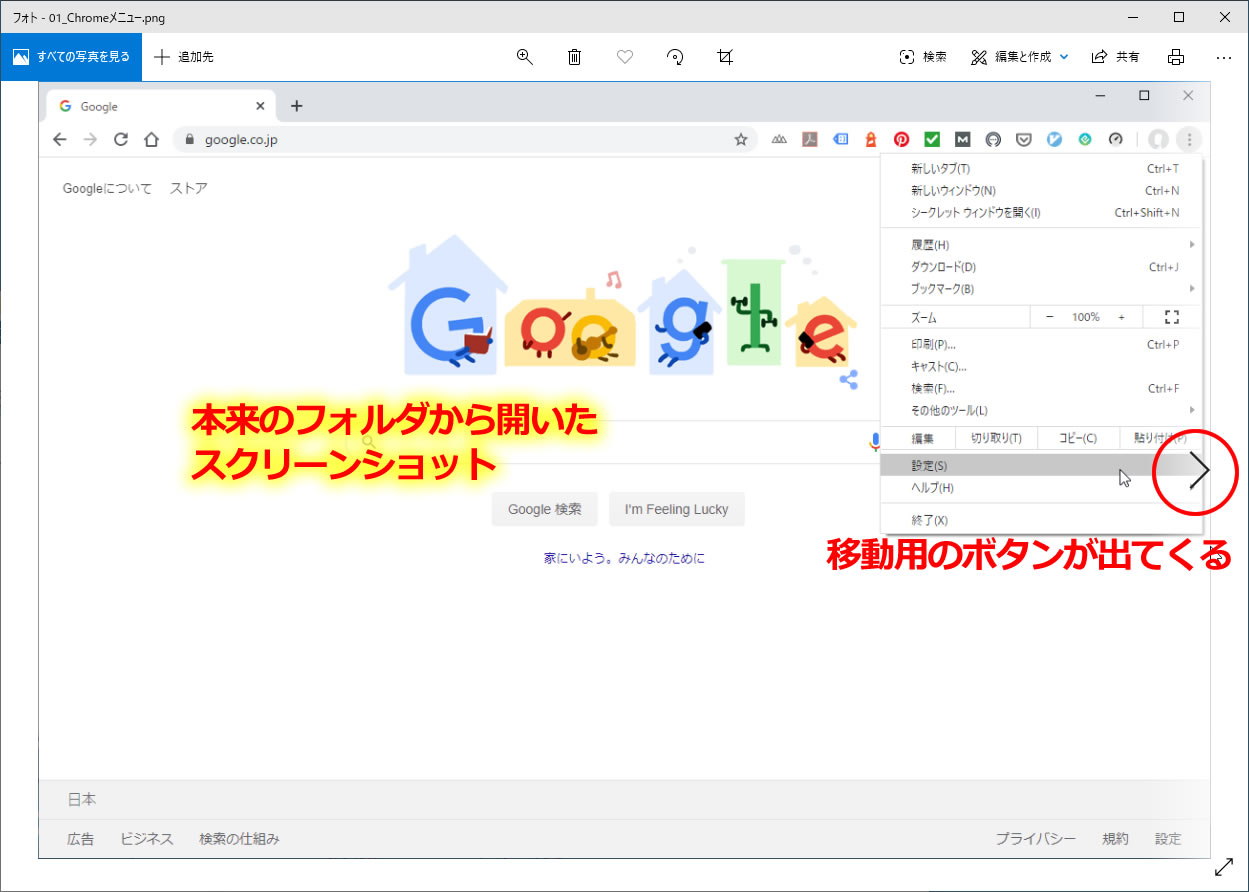Open 設定(S) from the Chrome menu
The image size is (1249, 892).
point(1042,466)
